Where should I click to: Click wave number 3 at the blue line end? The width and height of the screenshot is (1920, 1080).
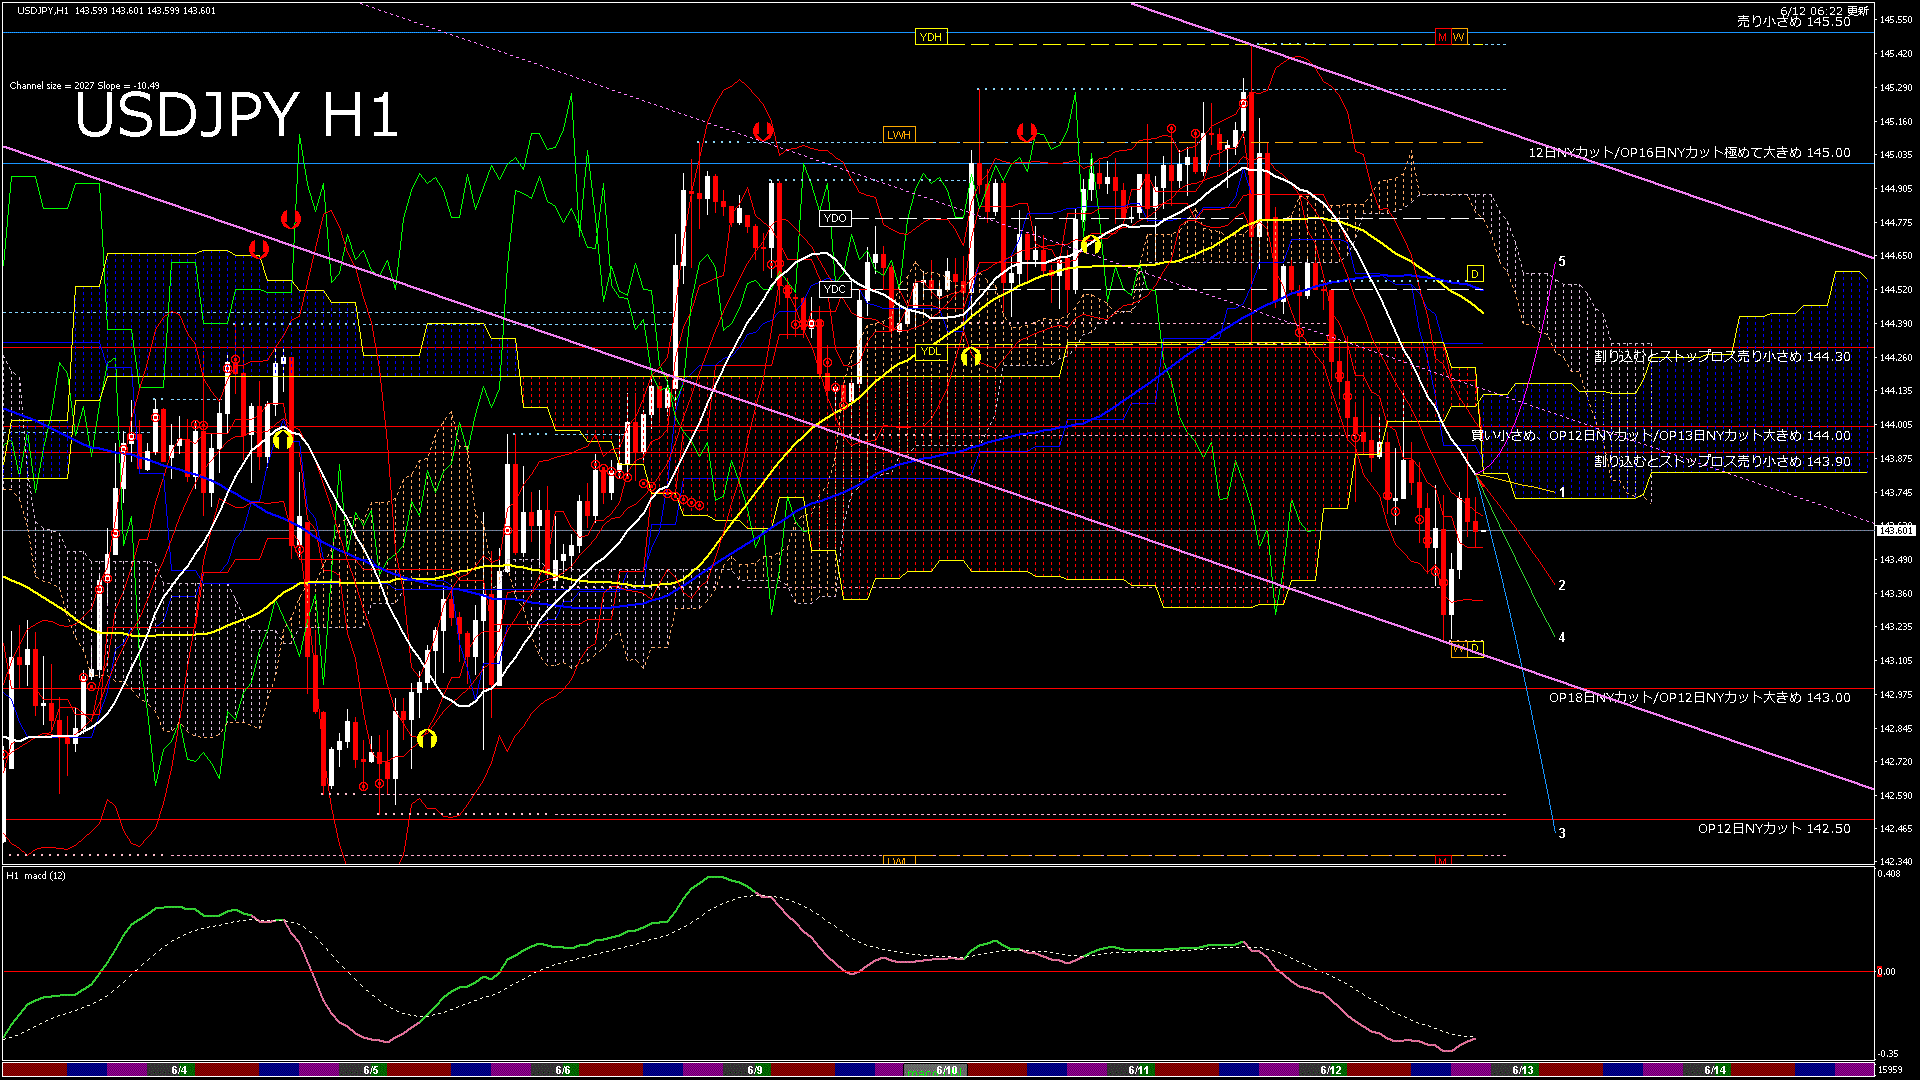point(1562,833)
